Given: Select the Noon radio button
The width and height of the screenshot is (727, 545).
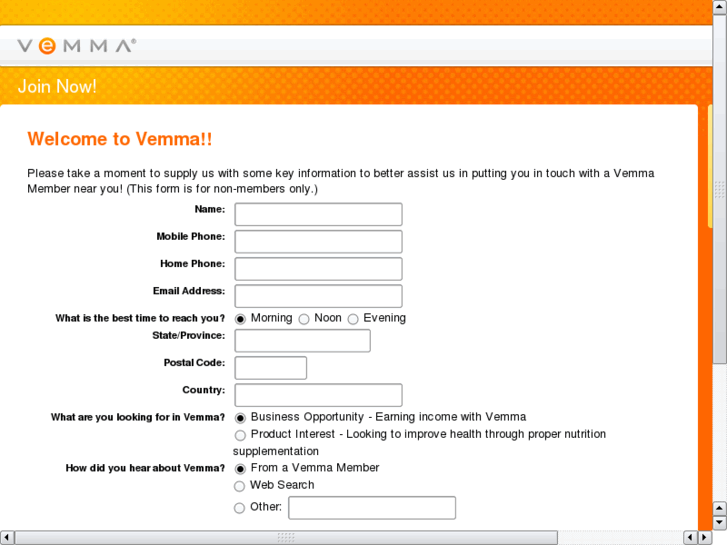Looking at the screenshot, I should [304, 319].
